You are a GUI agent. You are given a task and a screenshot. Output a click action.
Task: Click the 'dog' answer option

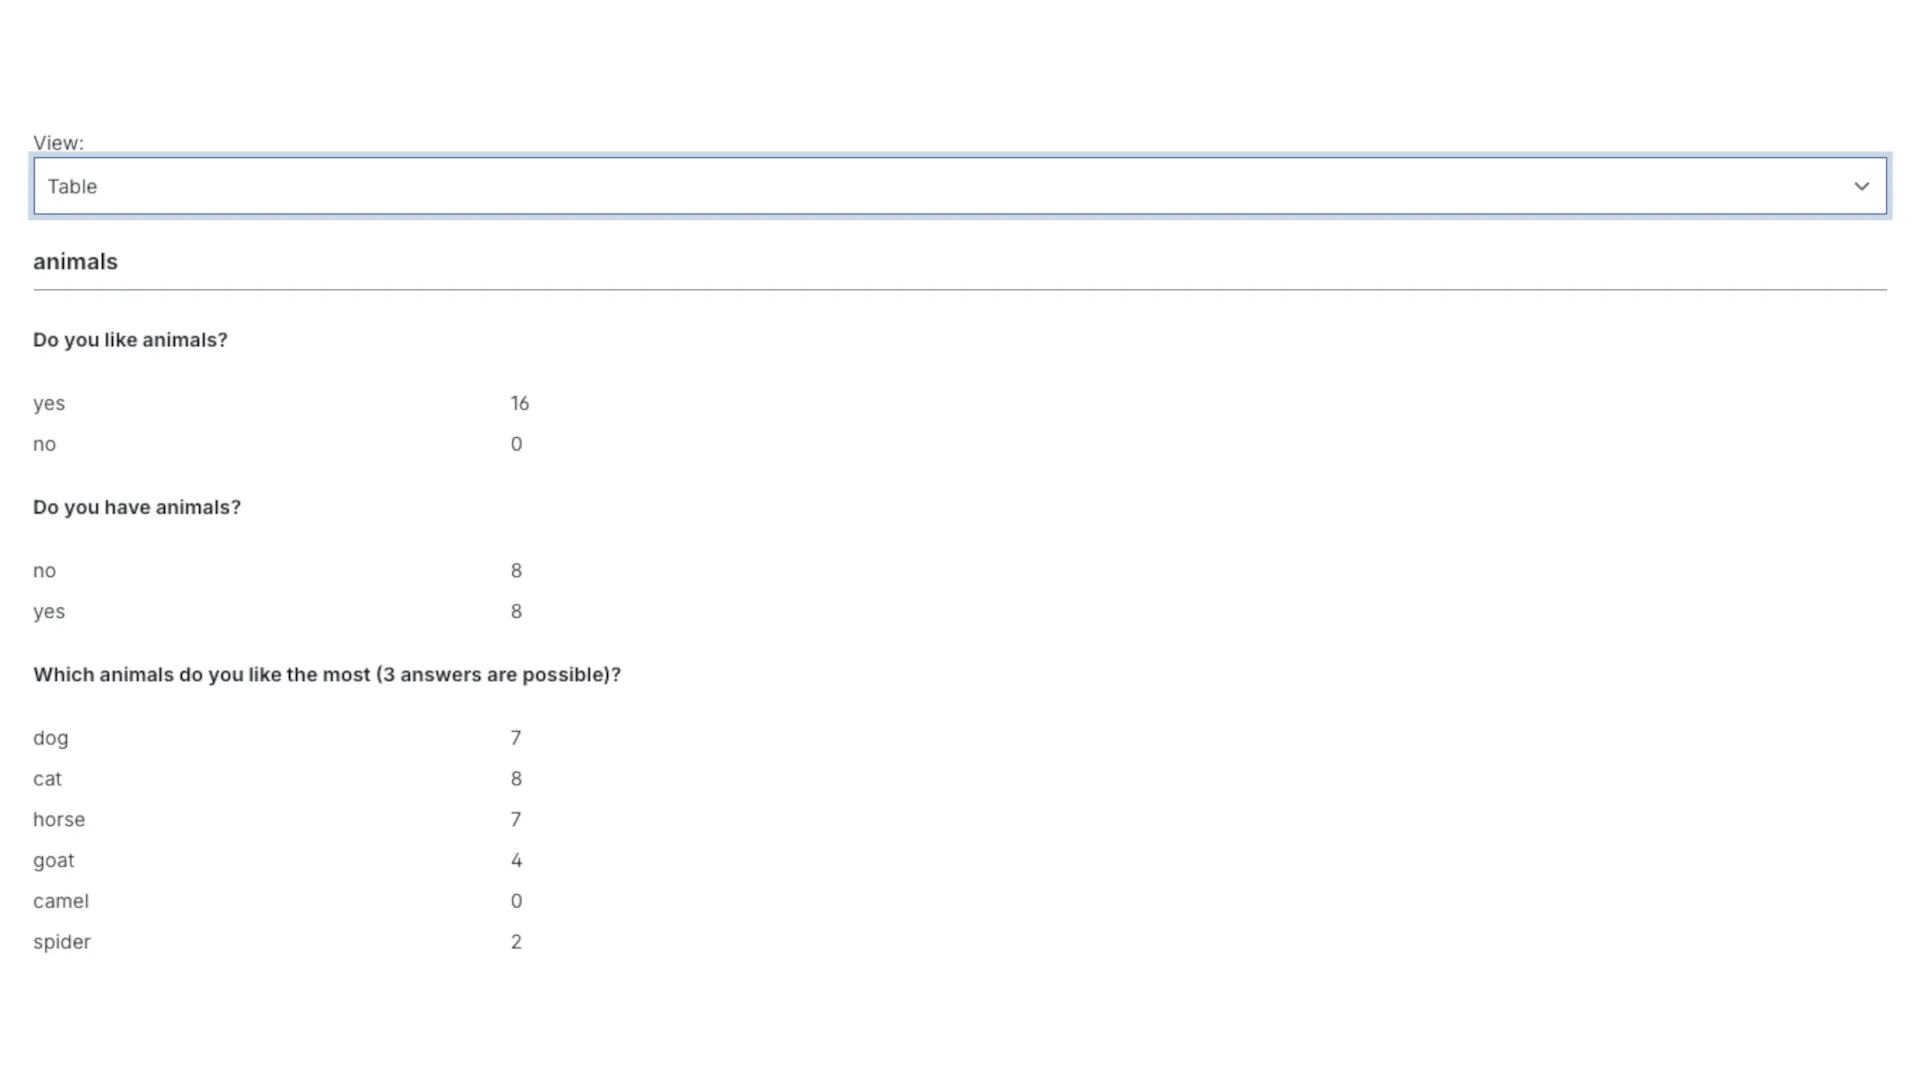50,738
